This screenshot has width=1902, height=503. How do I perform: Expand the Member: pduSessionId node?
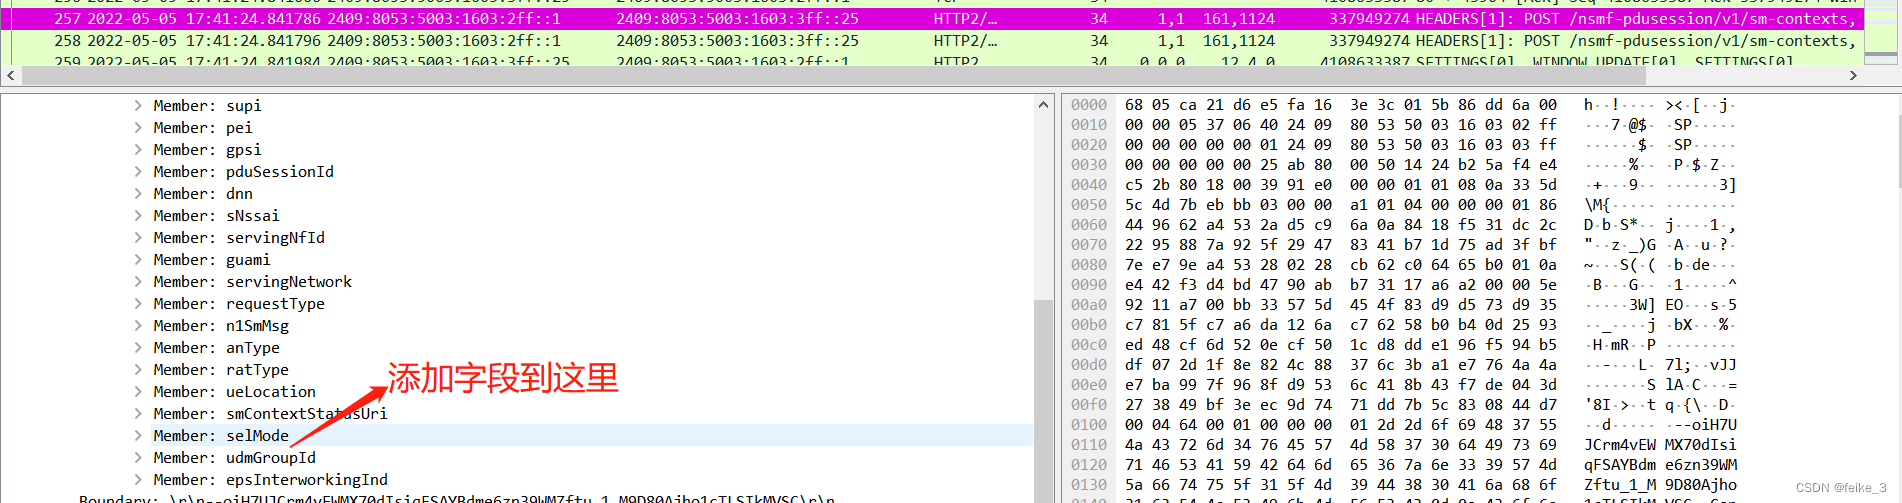click(x=138, y=171)
